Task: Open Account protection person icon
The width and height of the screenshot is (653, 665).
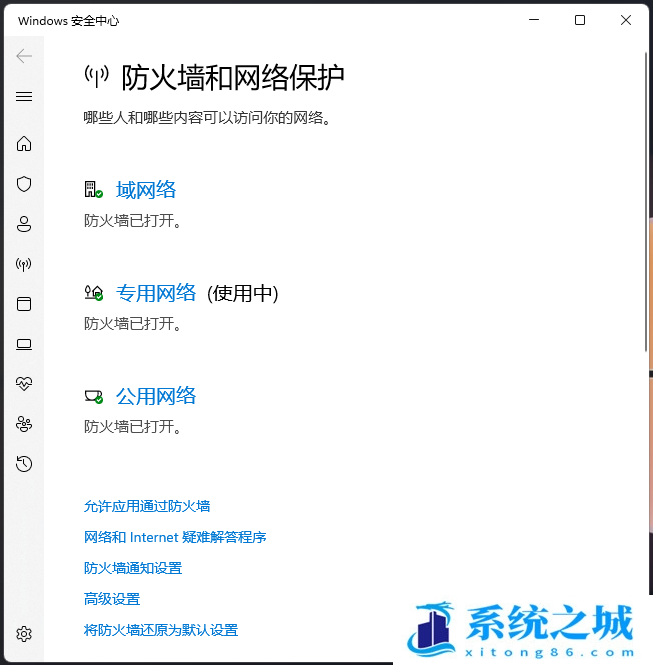Action: [x=24, y=224]
